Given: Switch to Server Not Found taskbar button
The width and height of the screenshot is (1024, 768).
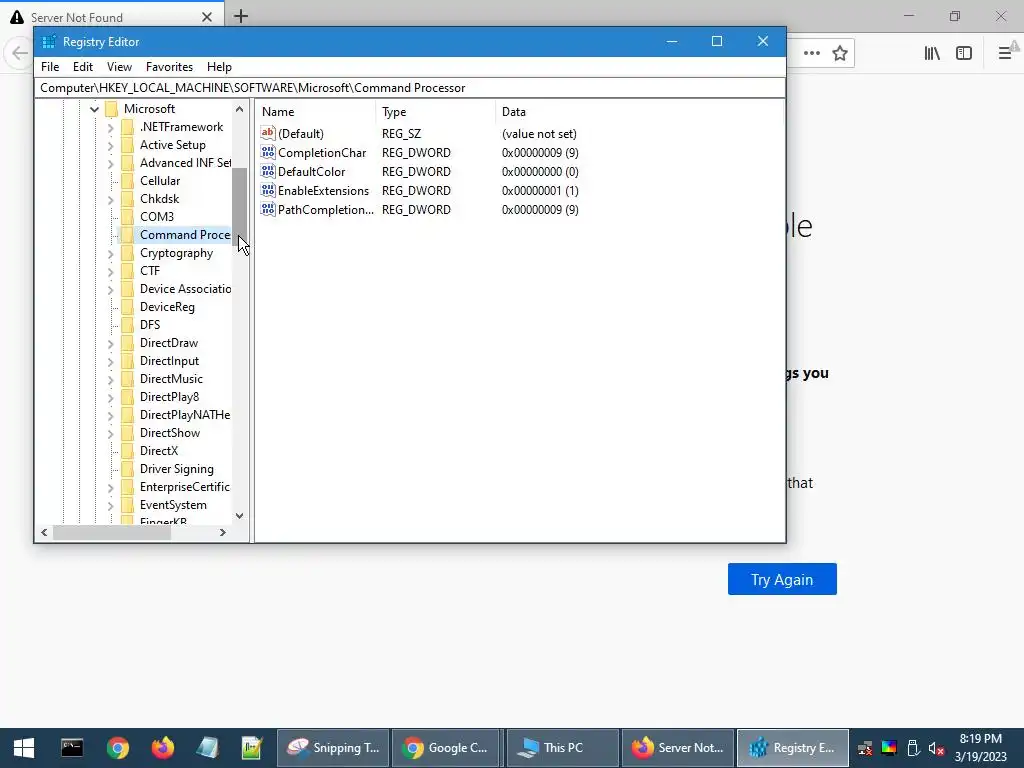Looking at the screenshot, I should pyautogui.click(x=678, y=748).
